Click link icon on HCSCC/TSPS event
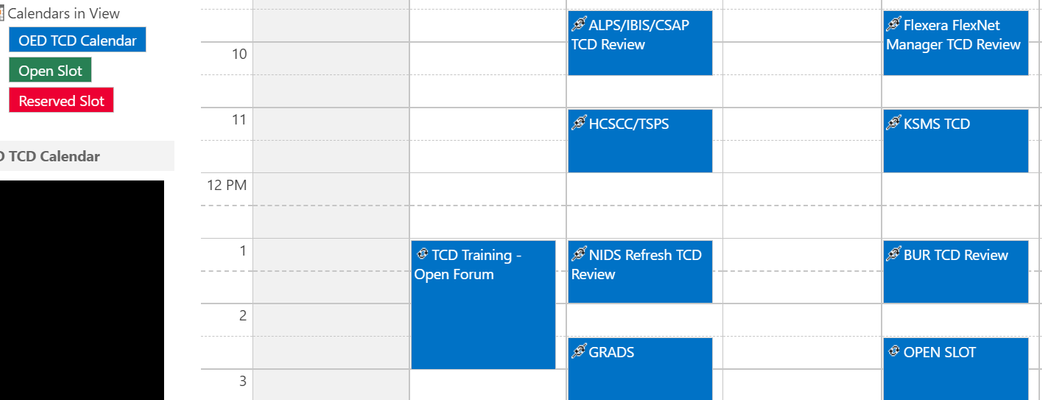1042x400 pixels. point(579,124)
